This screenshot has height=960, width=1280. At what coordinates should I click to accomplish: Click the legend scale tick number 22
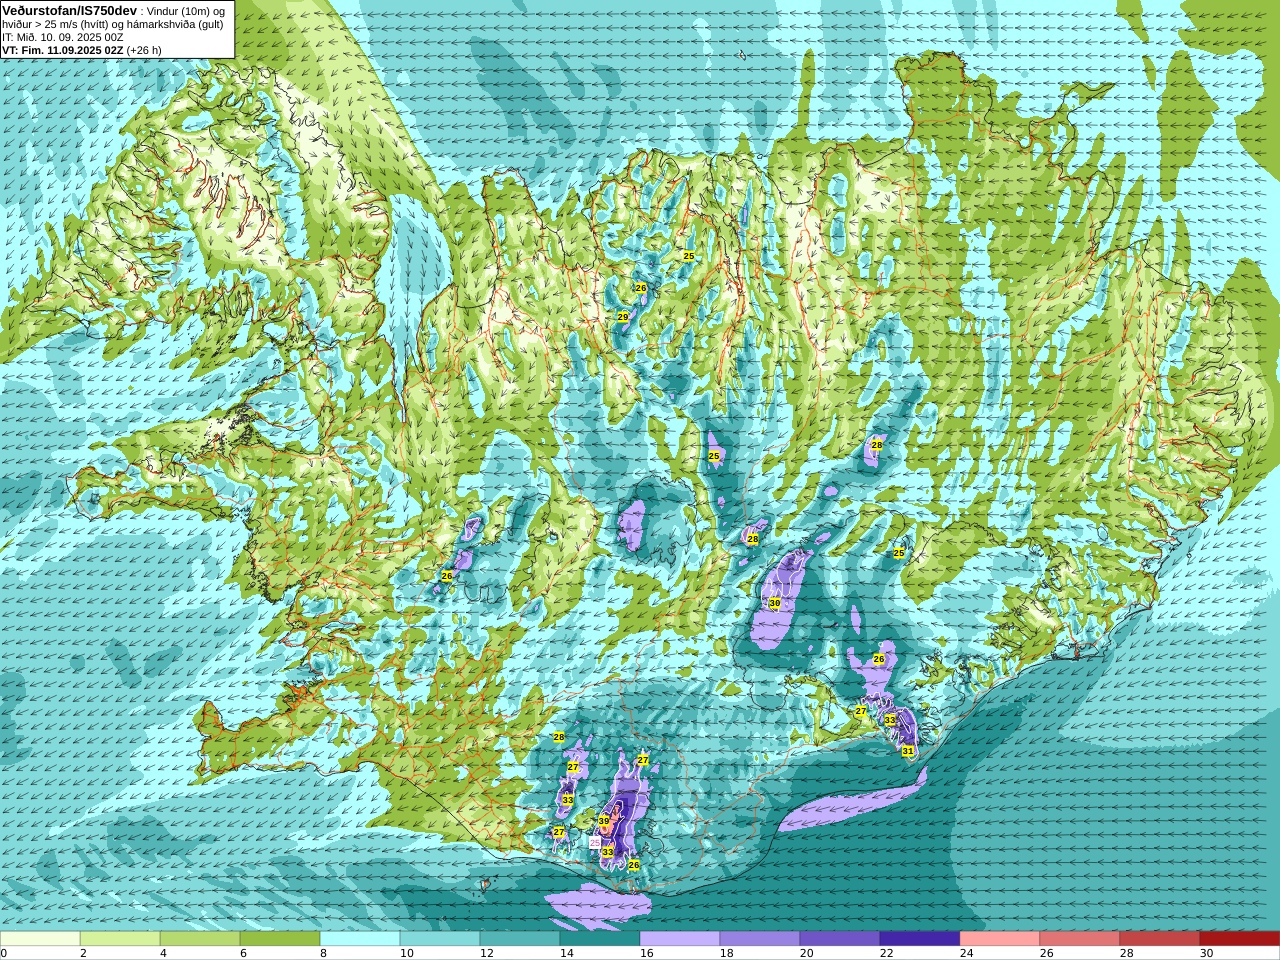886,953
